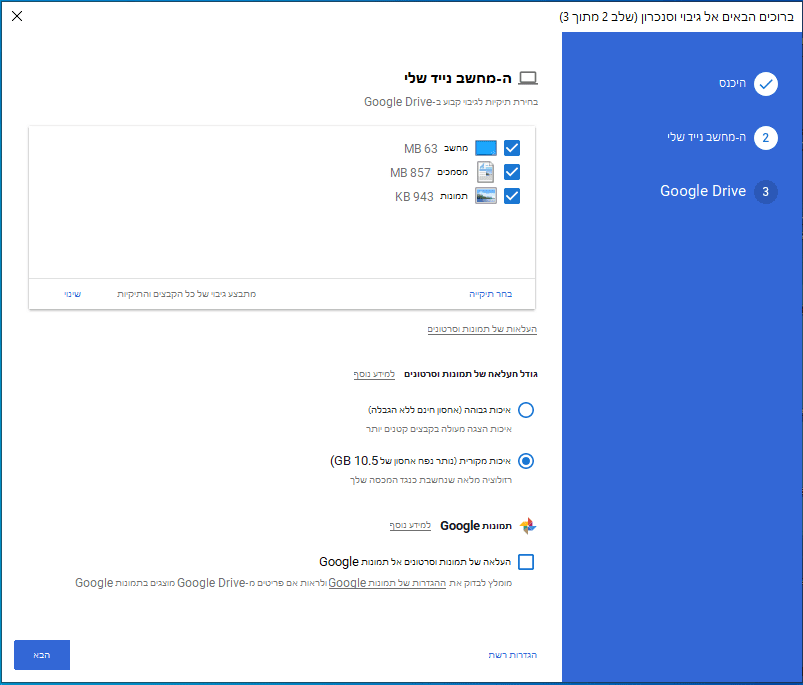Image resolution: width=803 pixels, height=685 pixels.
Task: Select the High quality upload radio button
Action: tap(526, 410)
